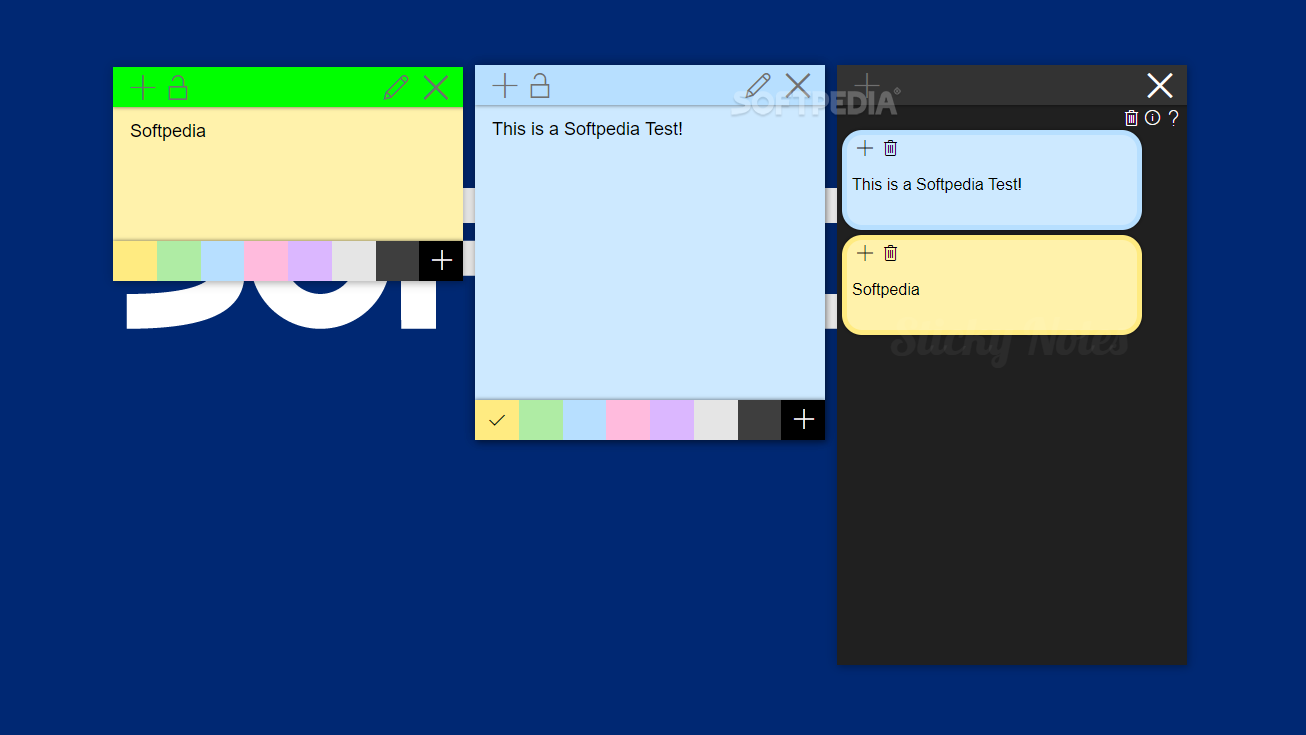Click the dimmed plus icon in the dark notes list header

[867, 86]
